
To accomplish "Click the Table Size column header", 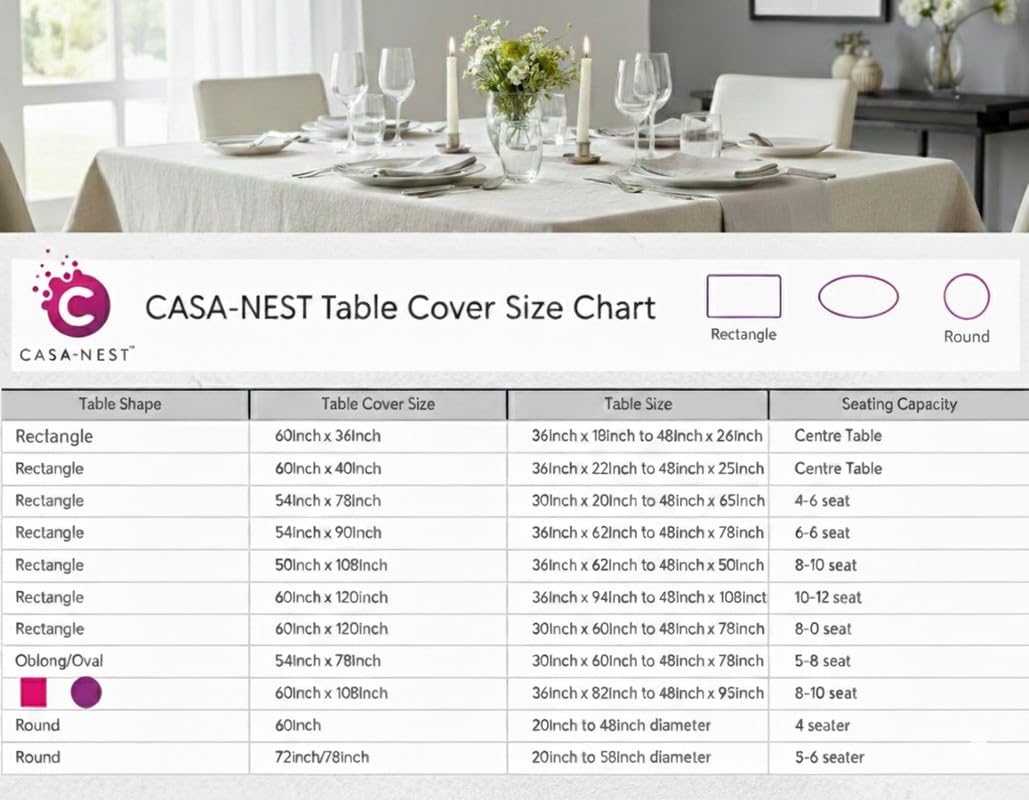I will click(638, 404).
